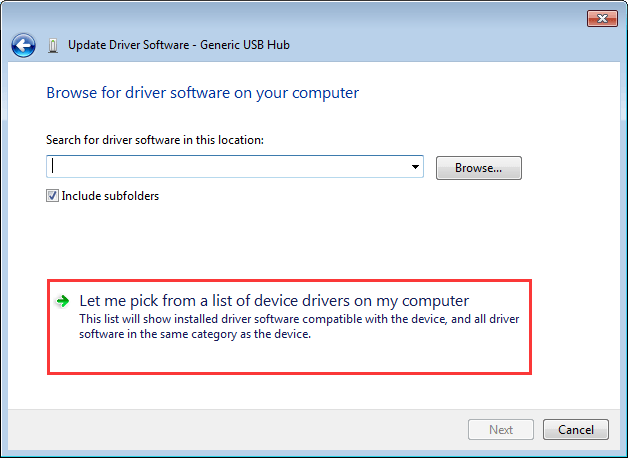This screenshot has height=458, width=628.
Task: Close the Update Driver Software window
Action: 600,18
